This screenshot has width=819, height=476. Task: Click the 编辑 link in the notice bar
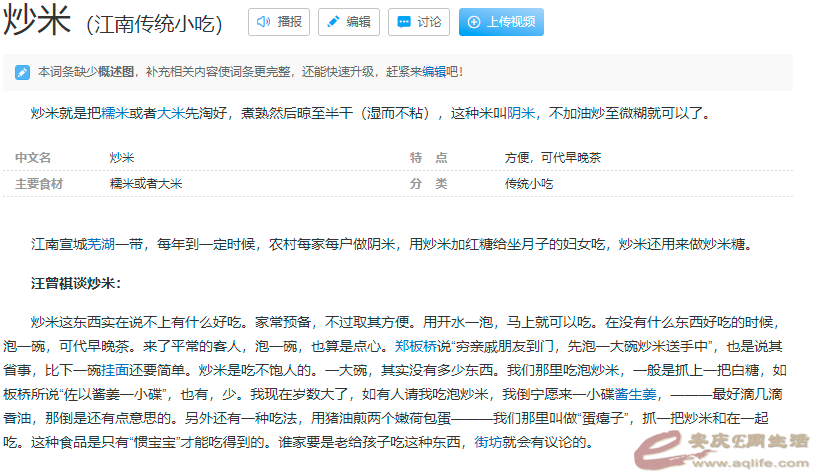(x=433, y=72)
